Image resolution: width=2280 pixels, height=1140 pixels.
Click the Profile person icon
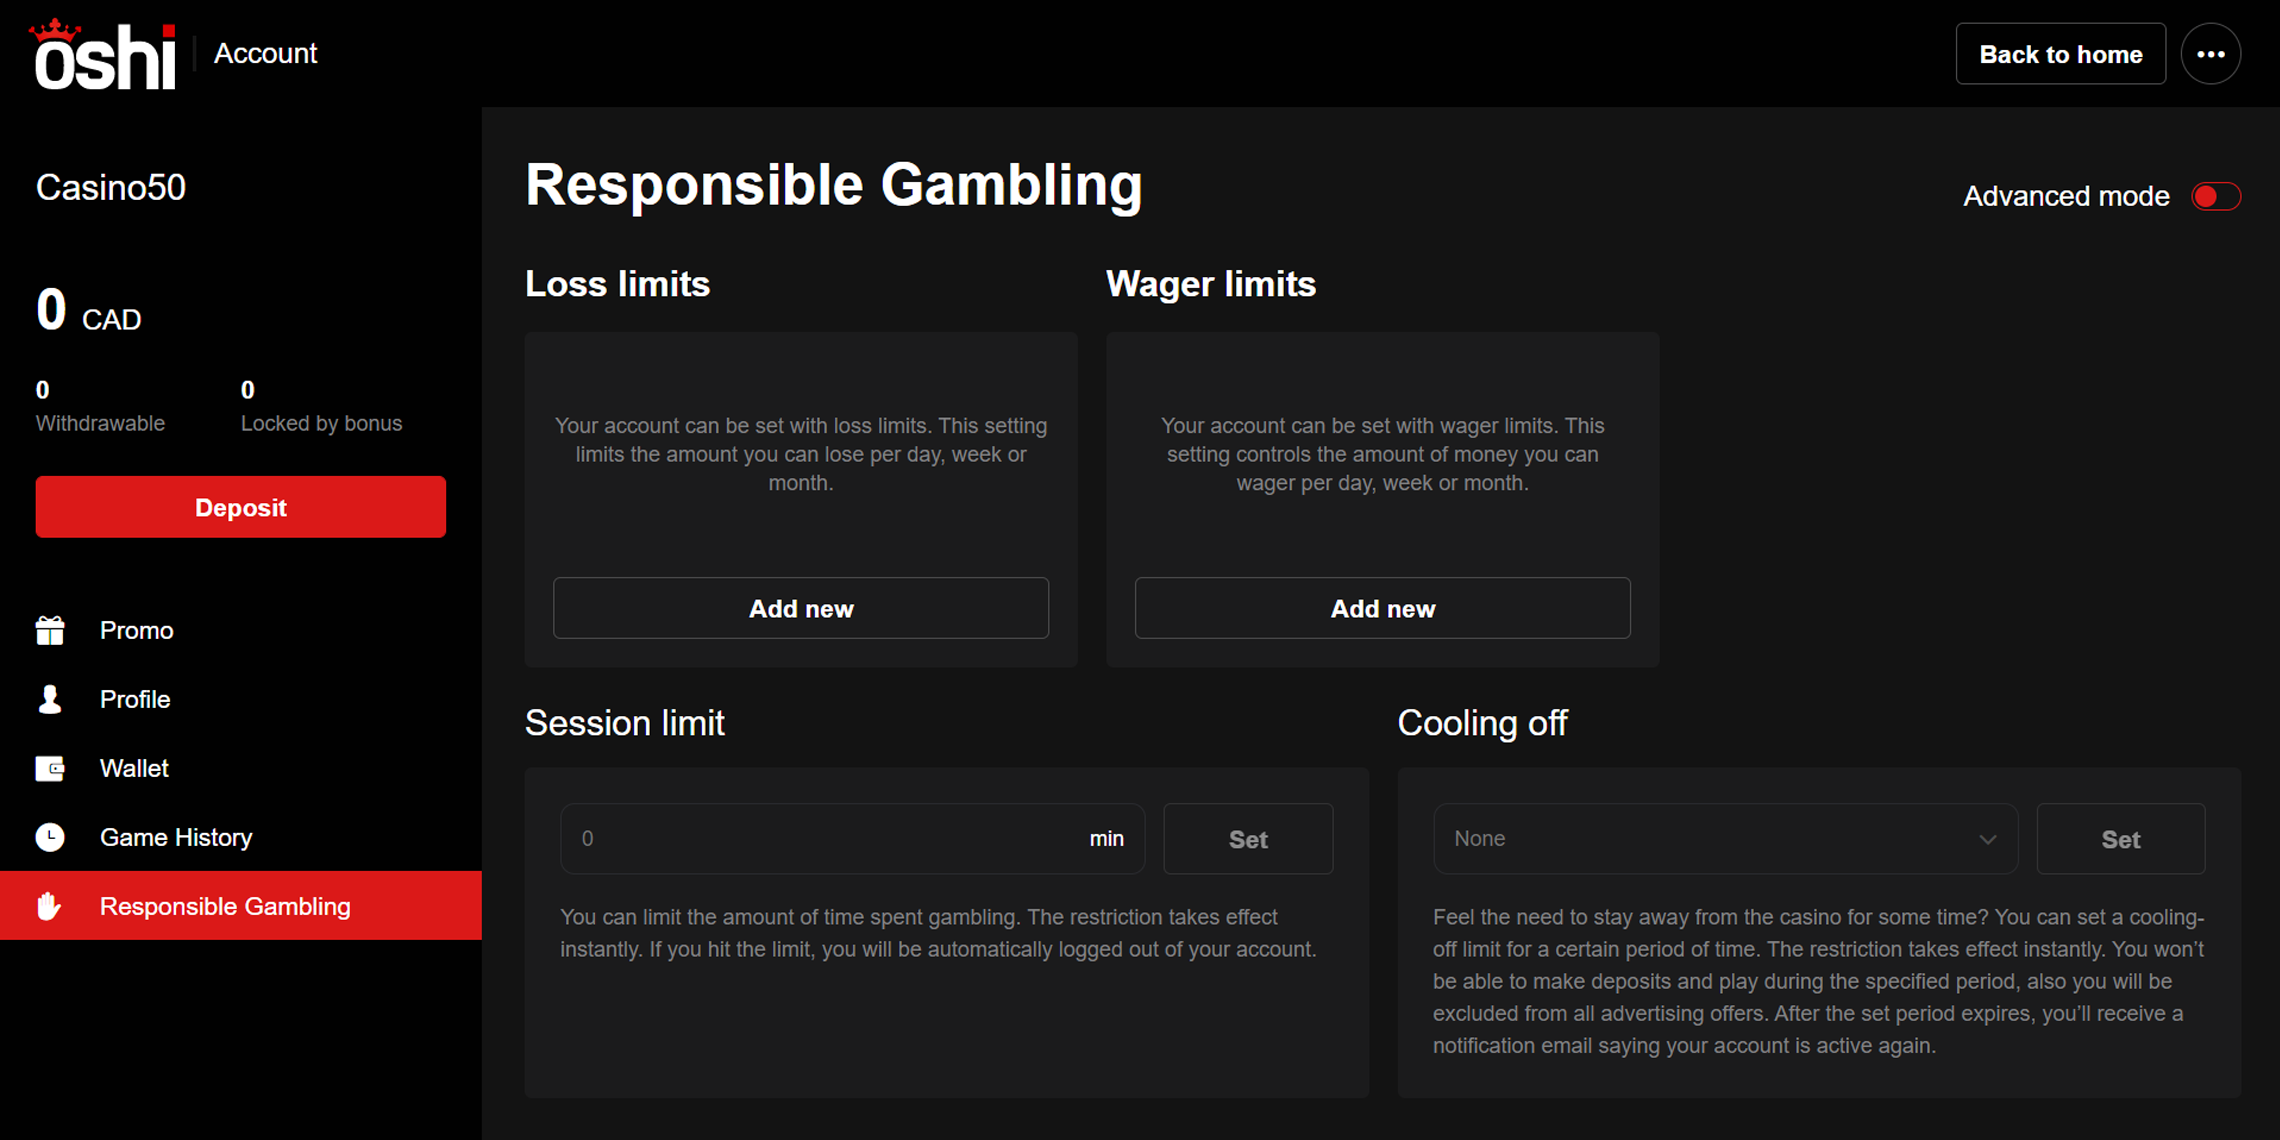click(50, 699)
